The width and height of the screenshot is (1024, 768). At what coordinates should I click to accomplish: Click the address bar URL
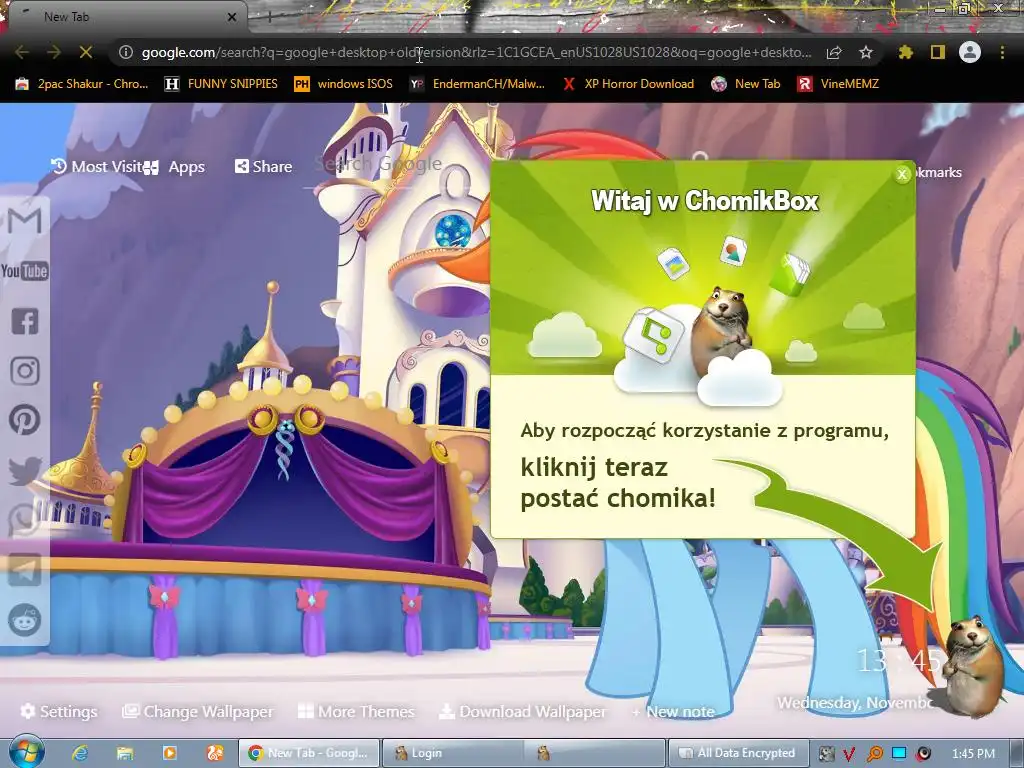477,52
